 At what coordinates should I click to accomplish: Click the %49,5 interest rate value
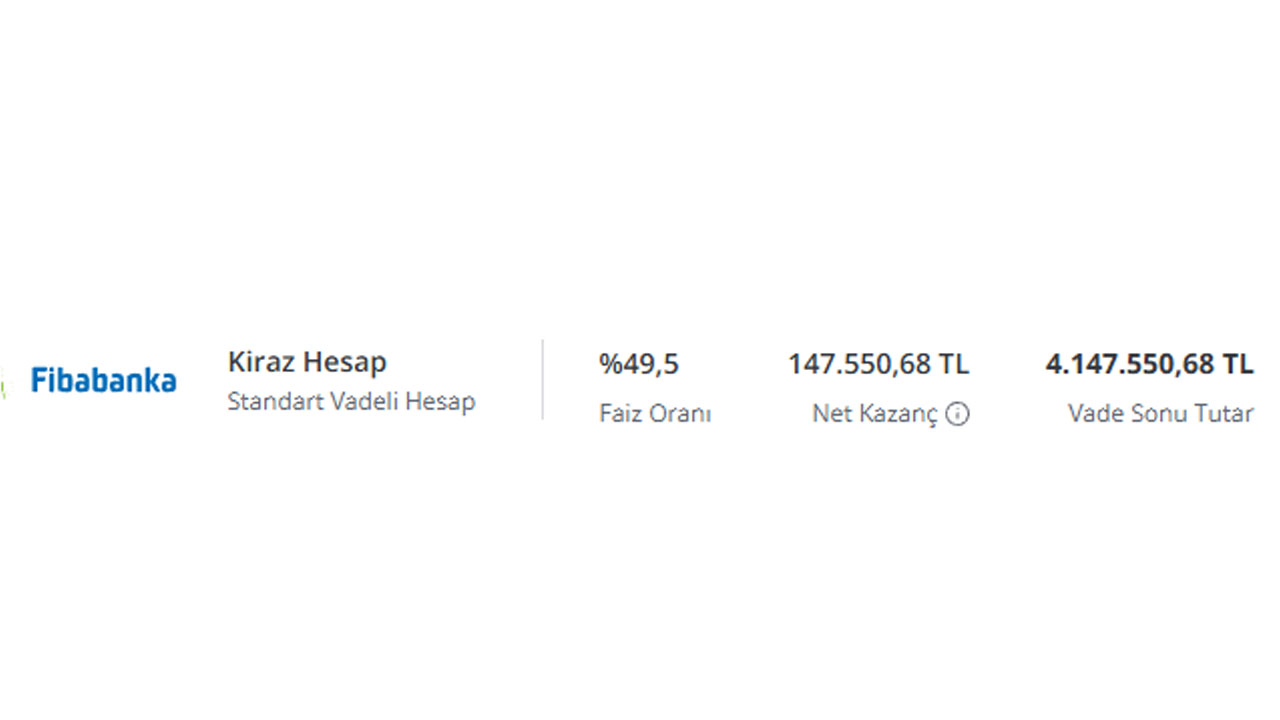coord(639,364)
